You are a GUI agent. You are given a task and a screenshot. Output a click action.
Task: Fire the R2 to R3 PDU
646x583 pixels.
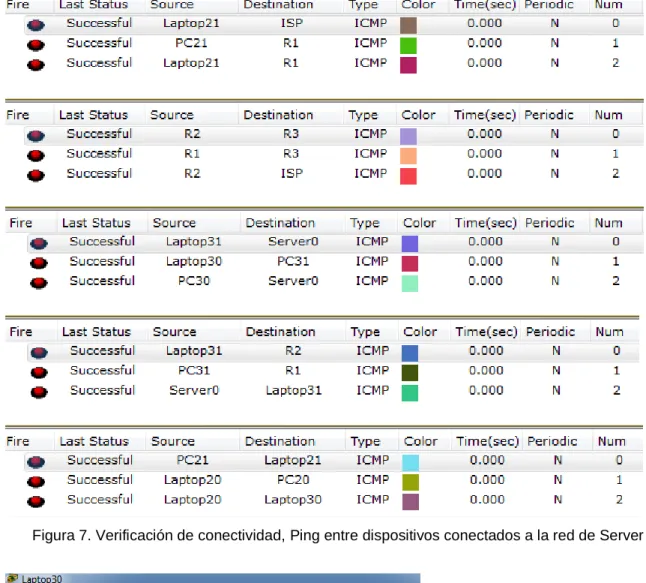[36, 136]
